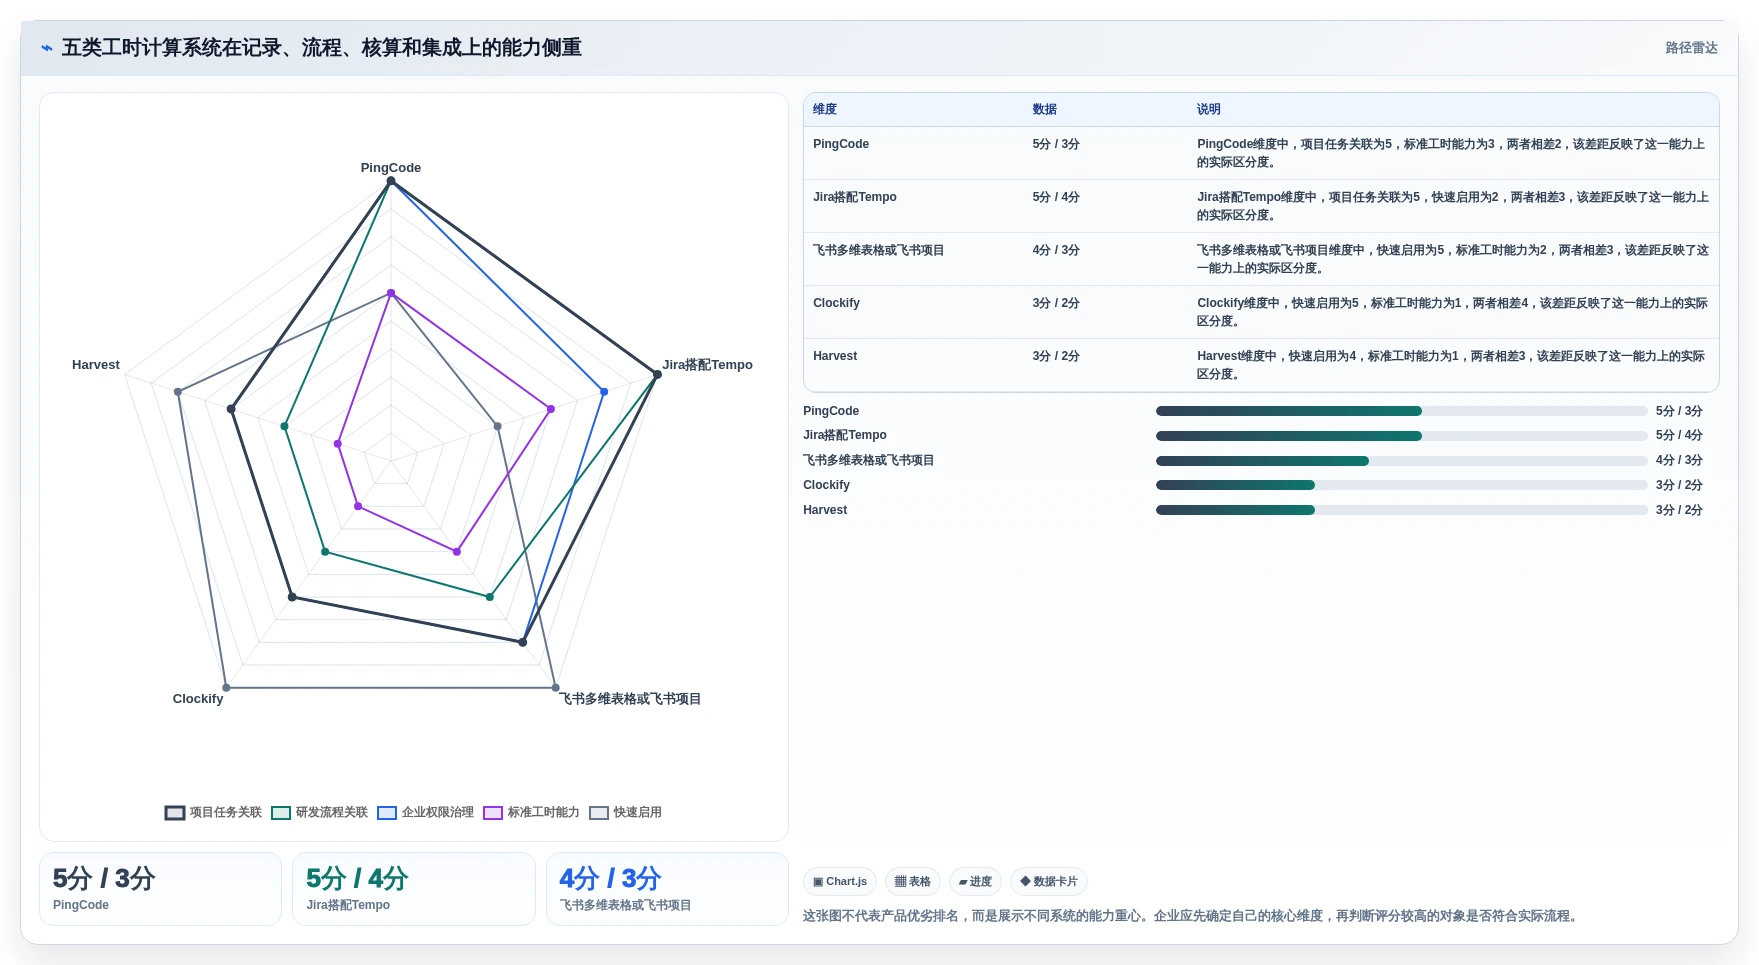The height and width of the screenshot is (965, 1759).
Task: Click the Clockify row description text
Action: tap(1452, 312)
